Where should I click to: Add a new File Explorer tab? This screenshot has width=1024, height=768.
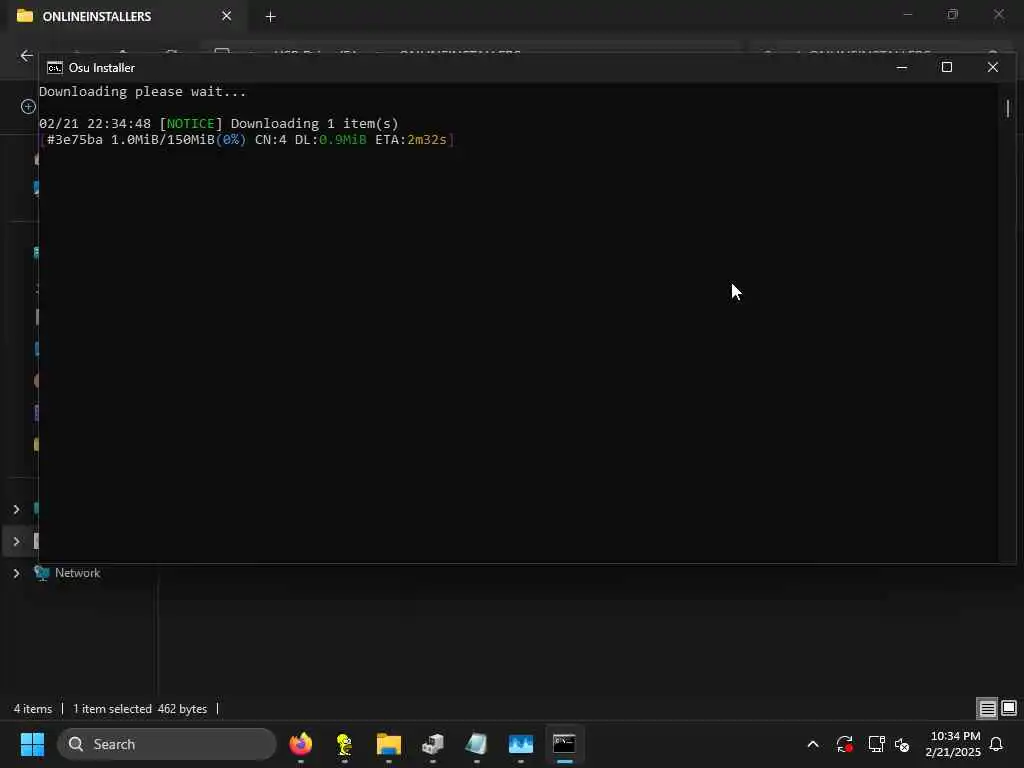270,16
